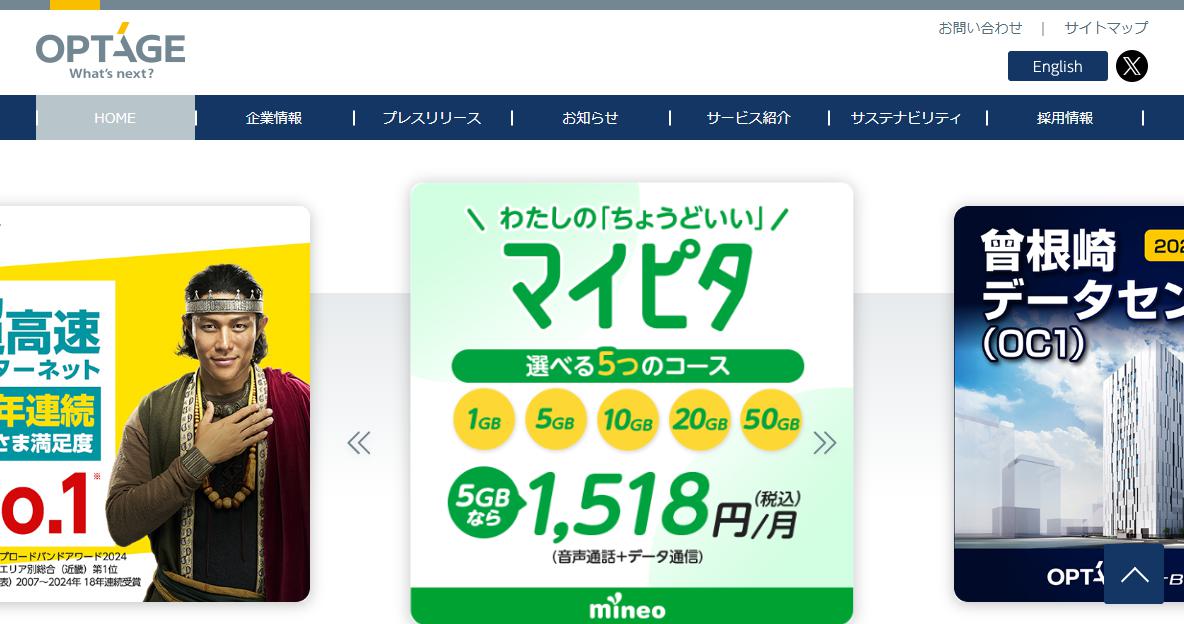The width and height of the screenshot is (1184, 624).
Task: Select the HOME navigation tab
Action: [116, 118]
